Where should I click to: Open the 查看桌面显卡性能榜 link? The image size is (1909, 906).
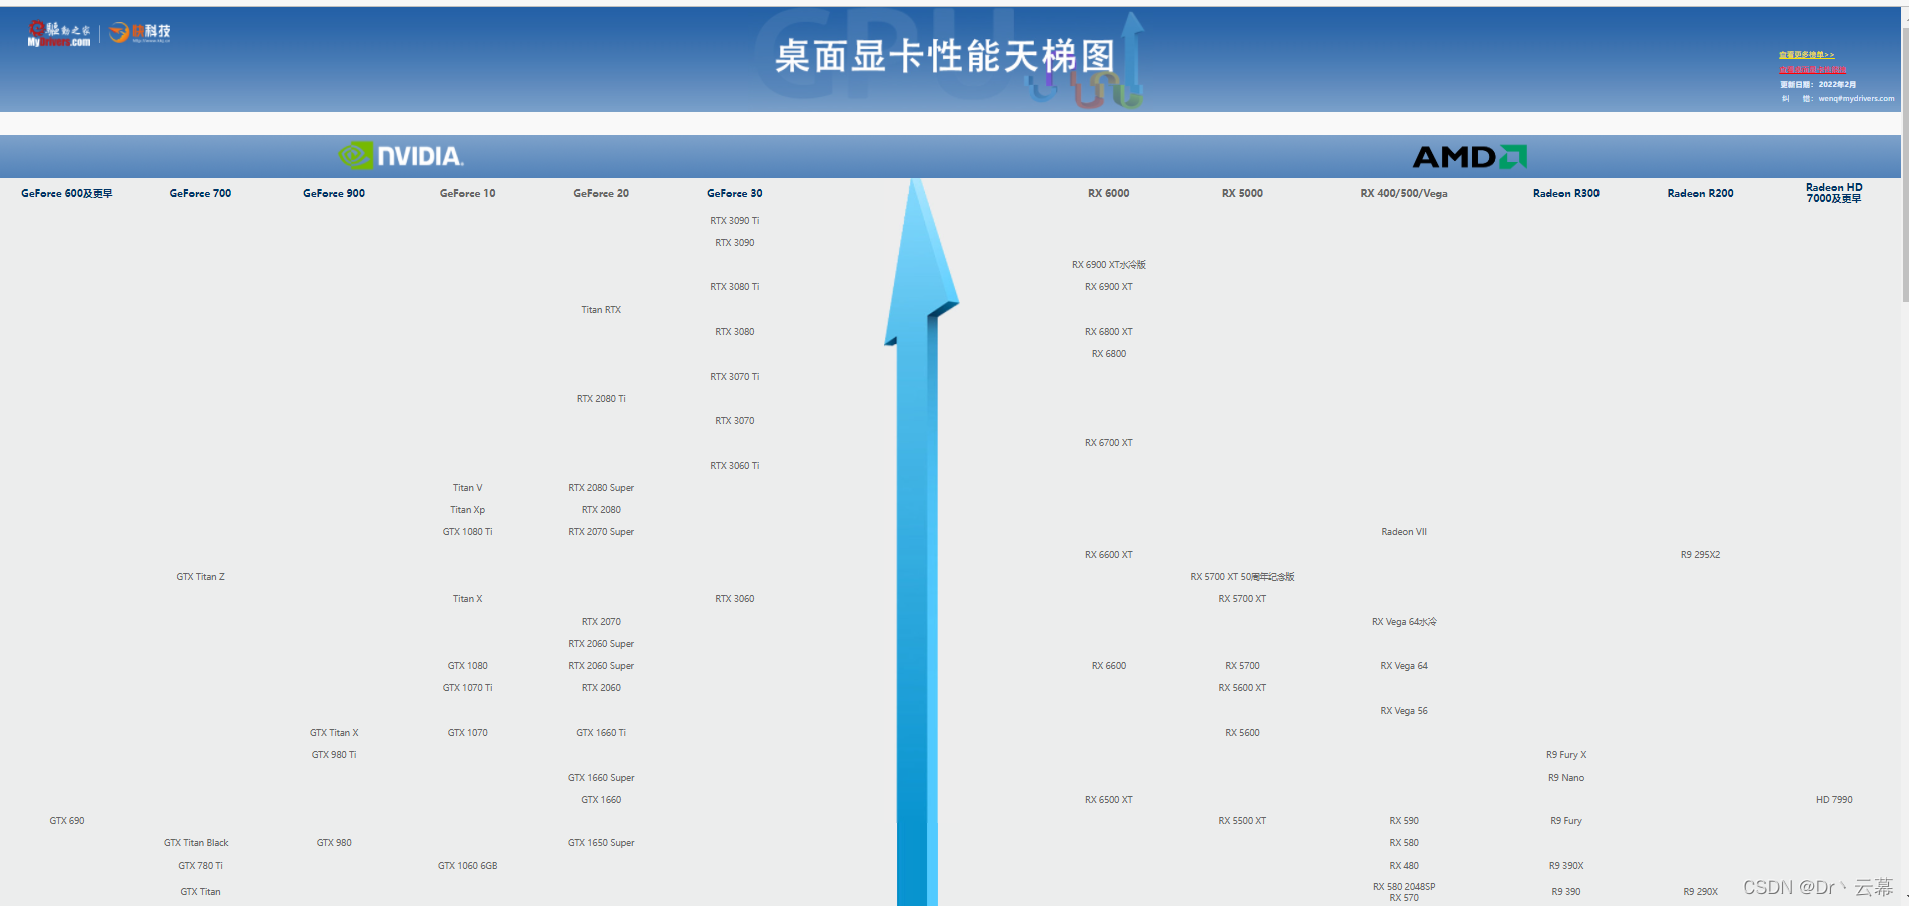click(x=1812, y=69)
